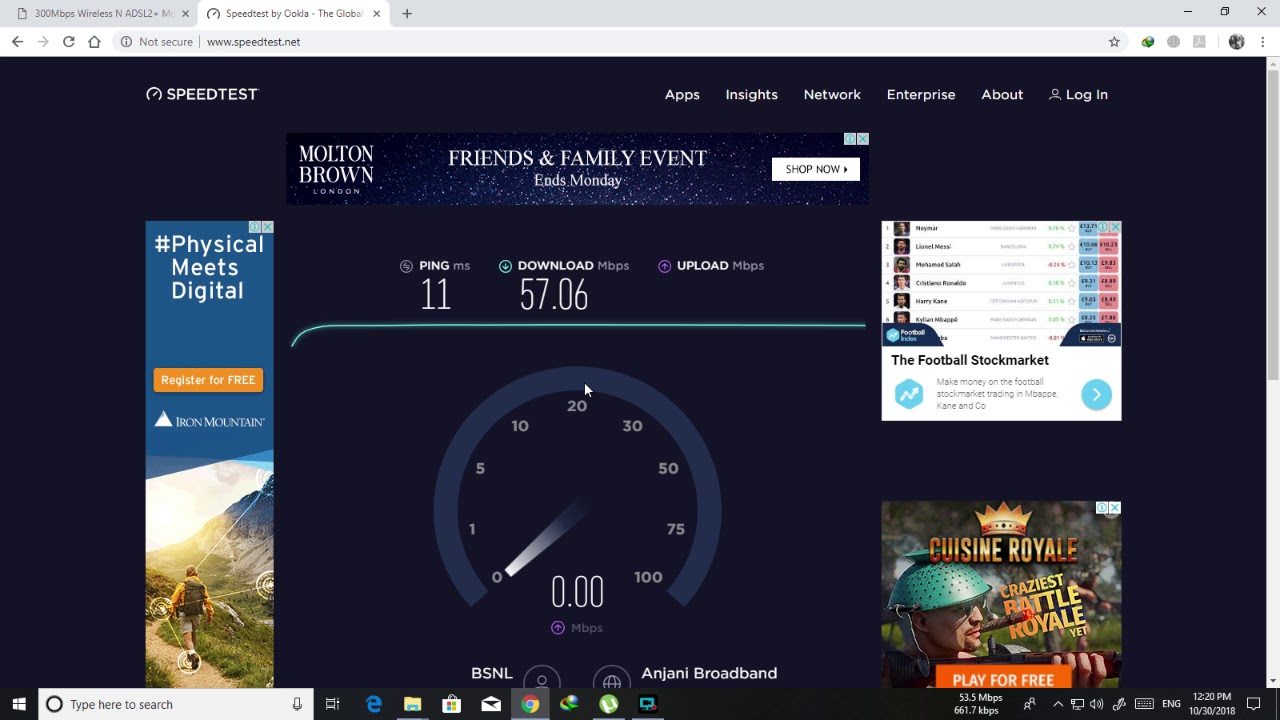This screenshot has height=720, width=1280.
Task: Click Log In link
Action: [x=1078, y=94]
